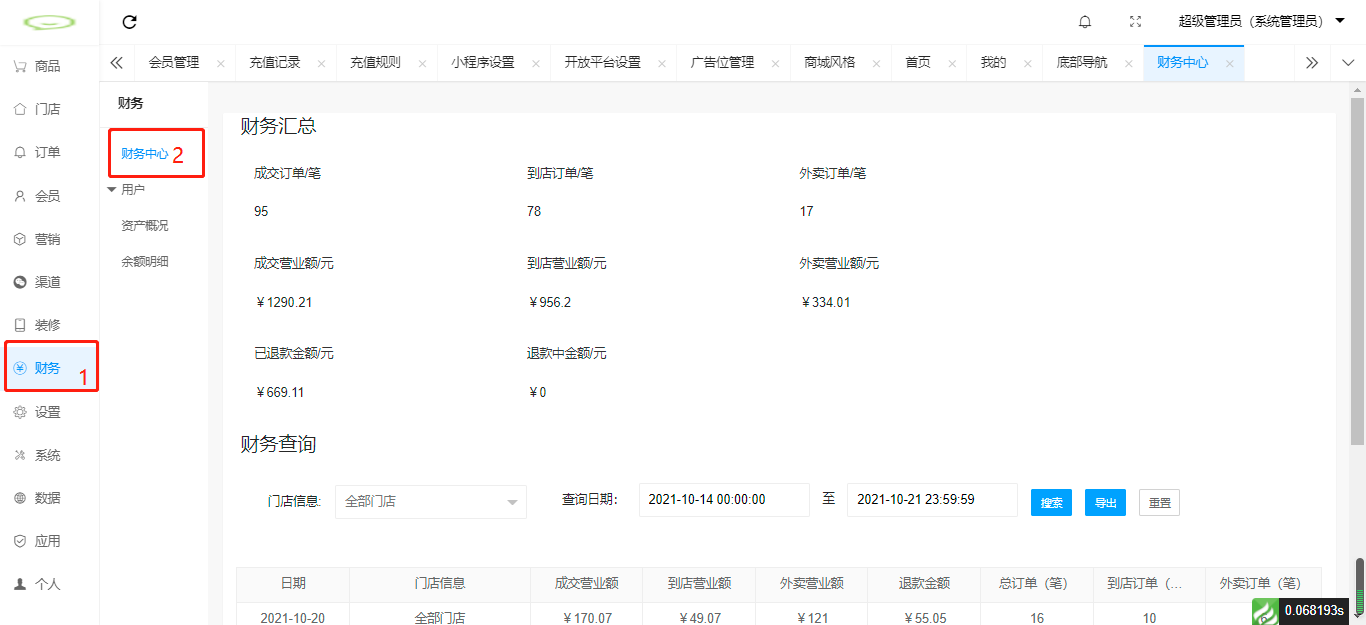Click the start date field 2021-10-14

(x=724, y=499)
